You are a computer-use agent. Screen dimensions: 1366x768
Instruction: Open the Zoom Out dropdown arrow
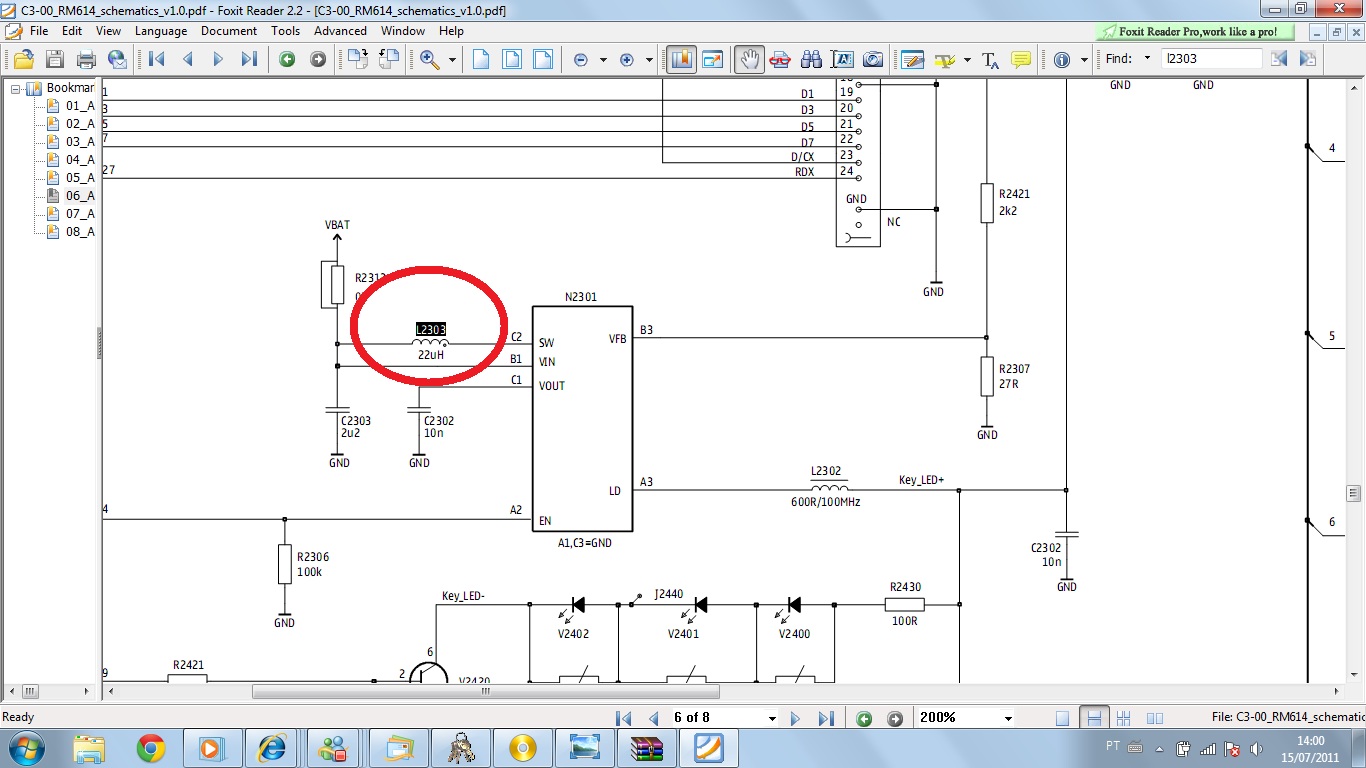pyautogui.click(x=603, y=60)
